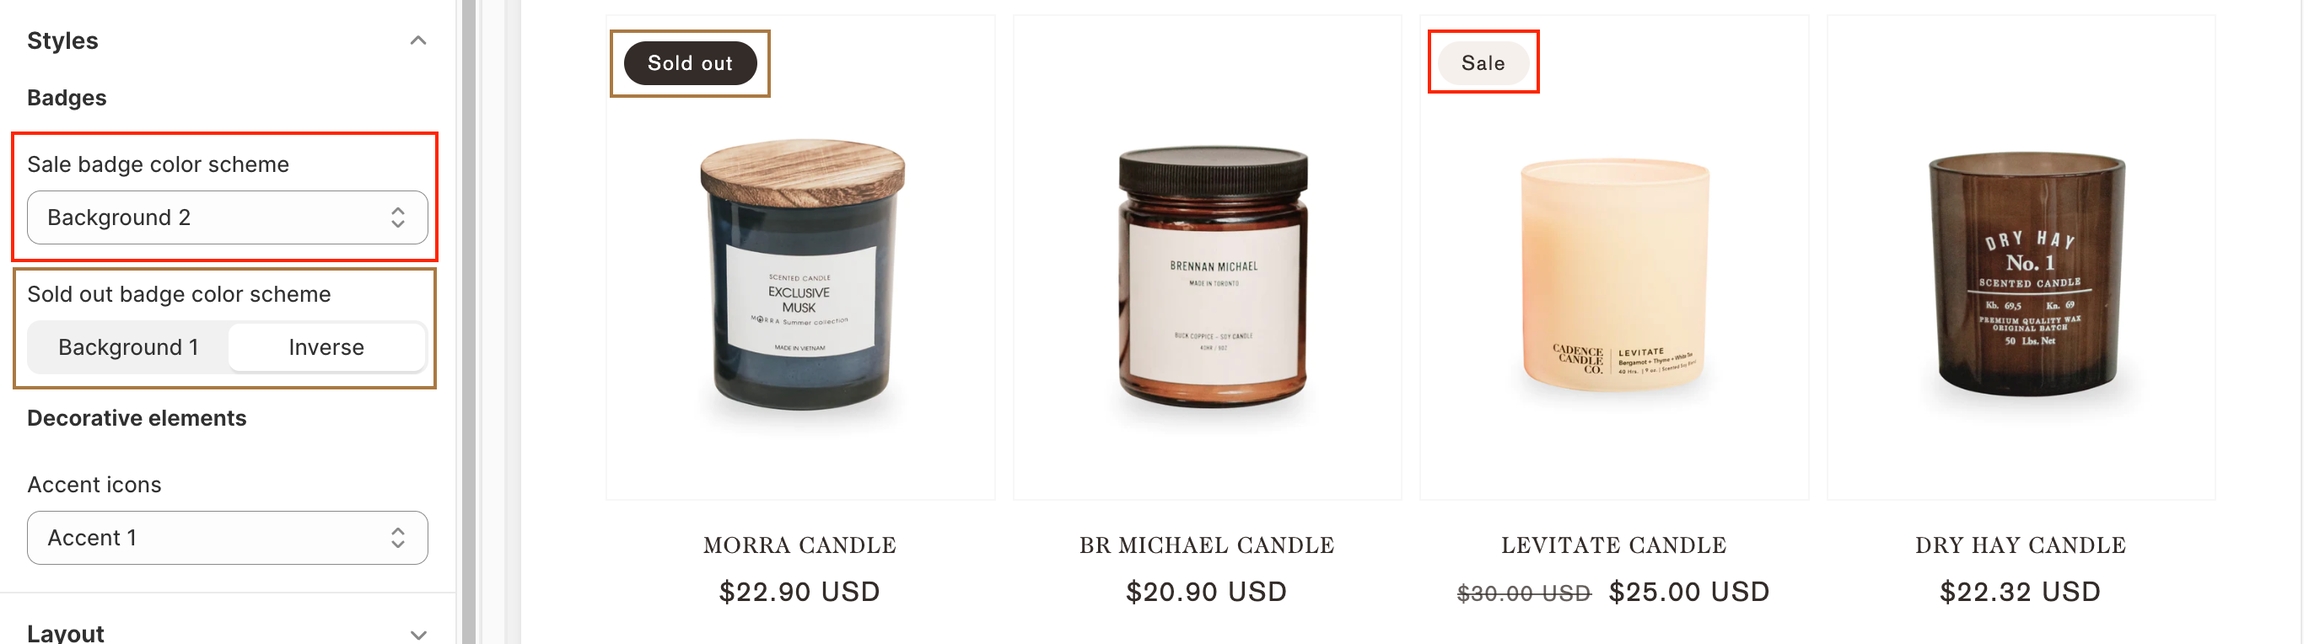Click the DRY HAY CANDLE title link

pos(2021,545)
